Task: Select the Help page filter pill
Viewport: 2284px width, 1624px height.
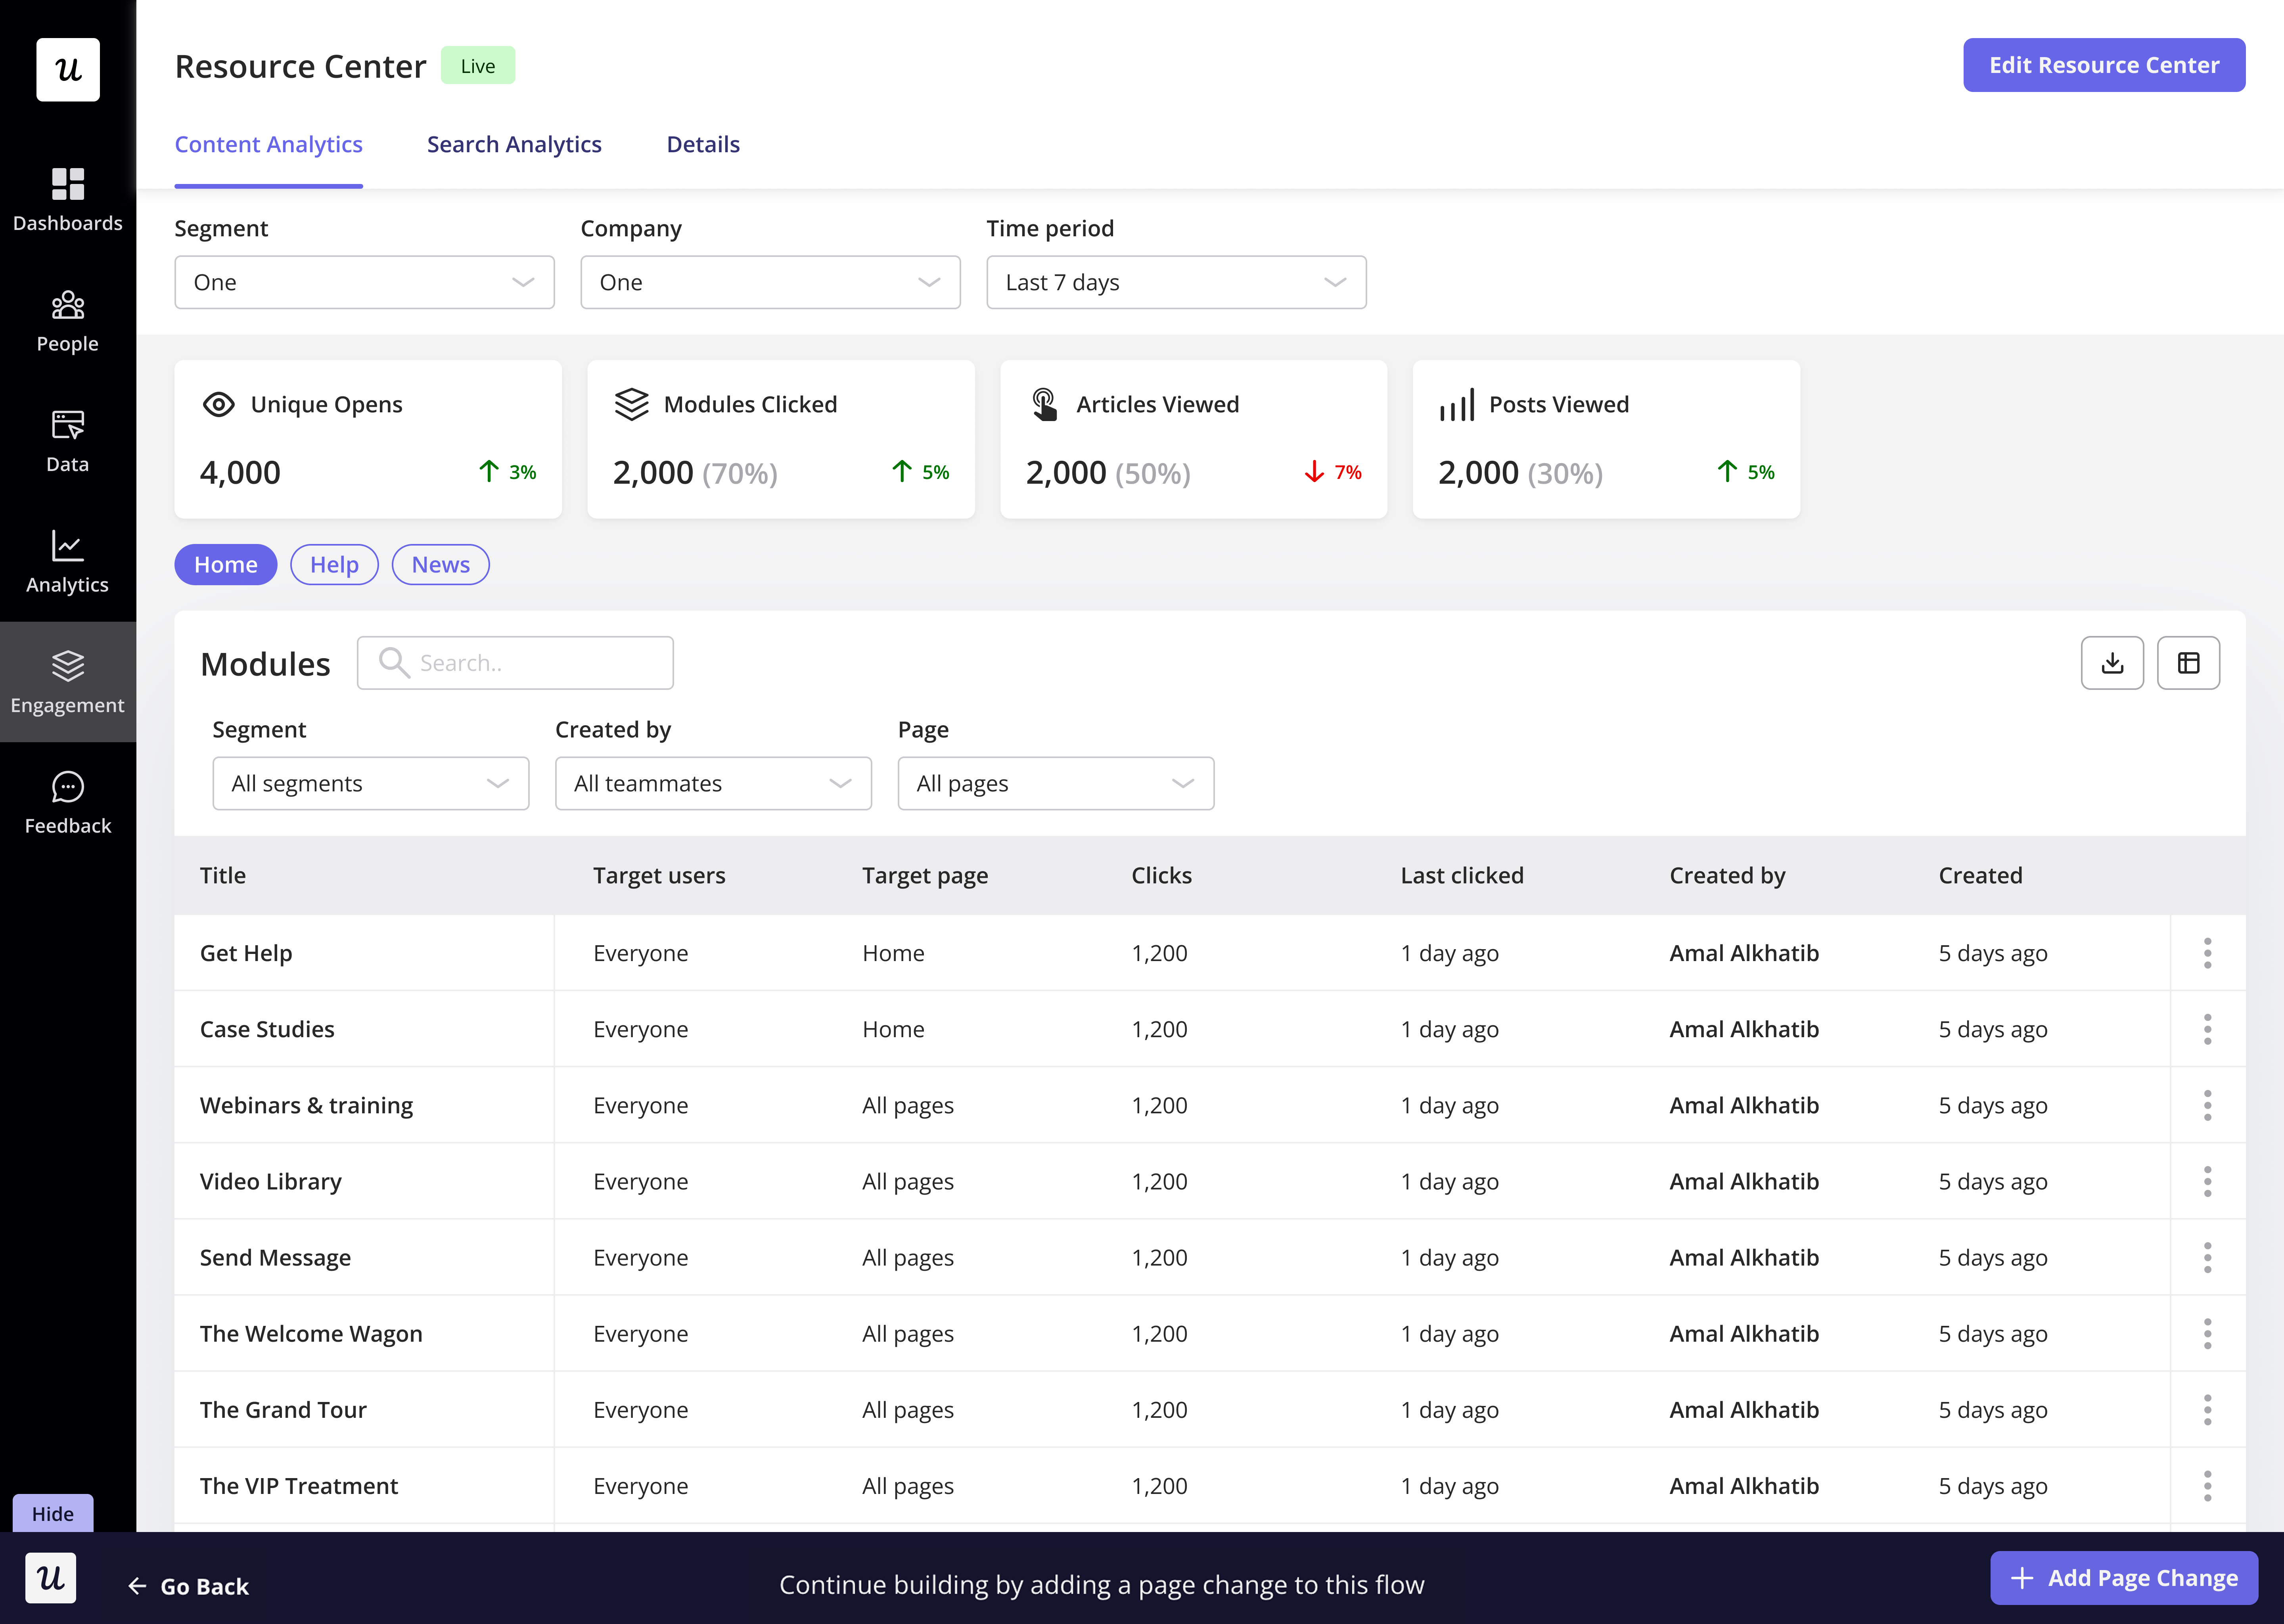Action: point(334,565)
